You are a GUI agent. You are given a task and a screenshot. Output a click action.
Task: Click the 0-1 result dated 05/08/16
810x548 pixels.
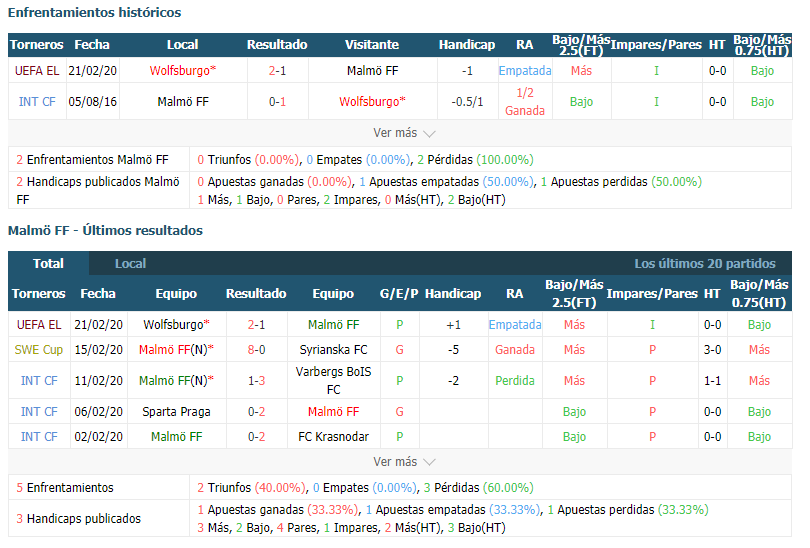tap(277, 102)
